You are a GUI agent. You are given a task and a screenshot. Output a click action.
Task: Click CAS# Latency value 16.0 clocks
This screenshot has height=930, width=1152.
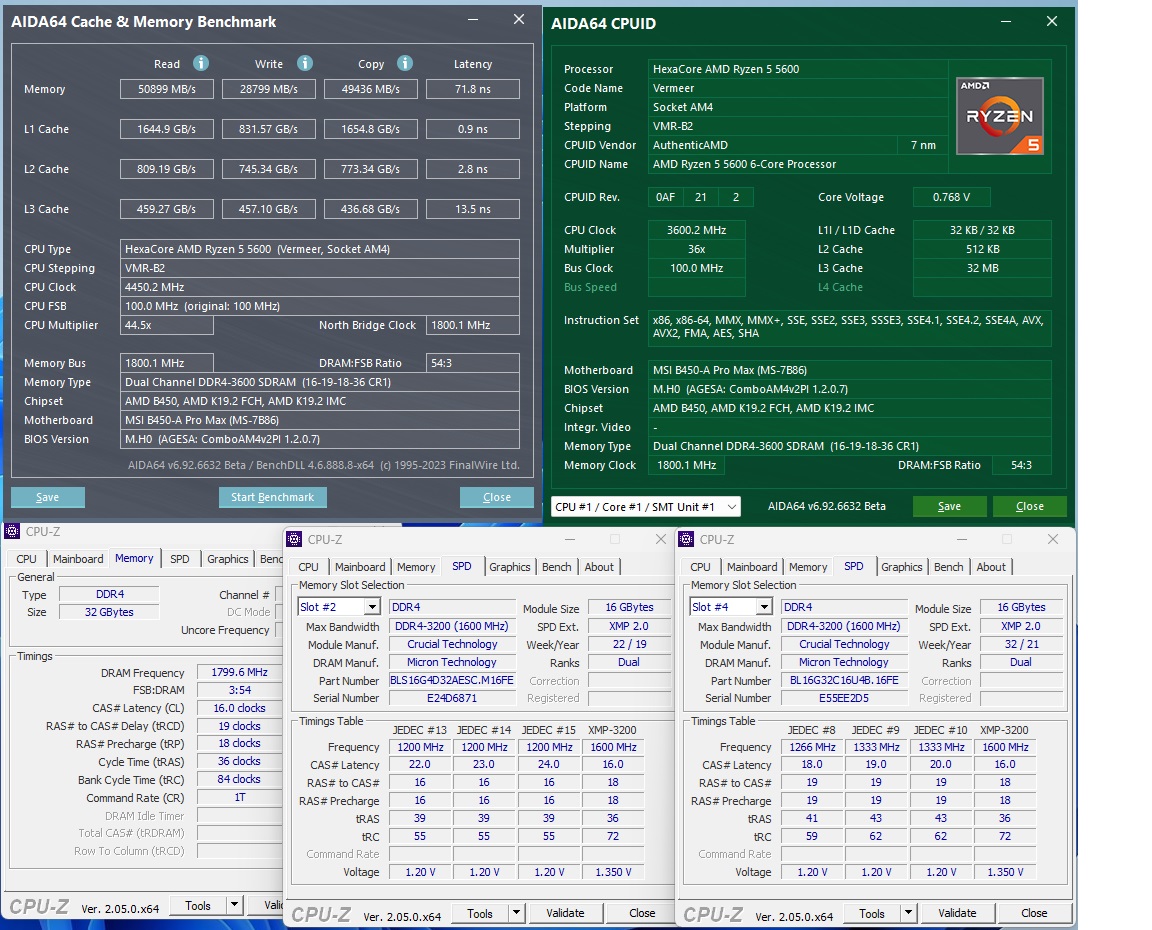(240, 708)
